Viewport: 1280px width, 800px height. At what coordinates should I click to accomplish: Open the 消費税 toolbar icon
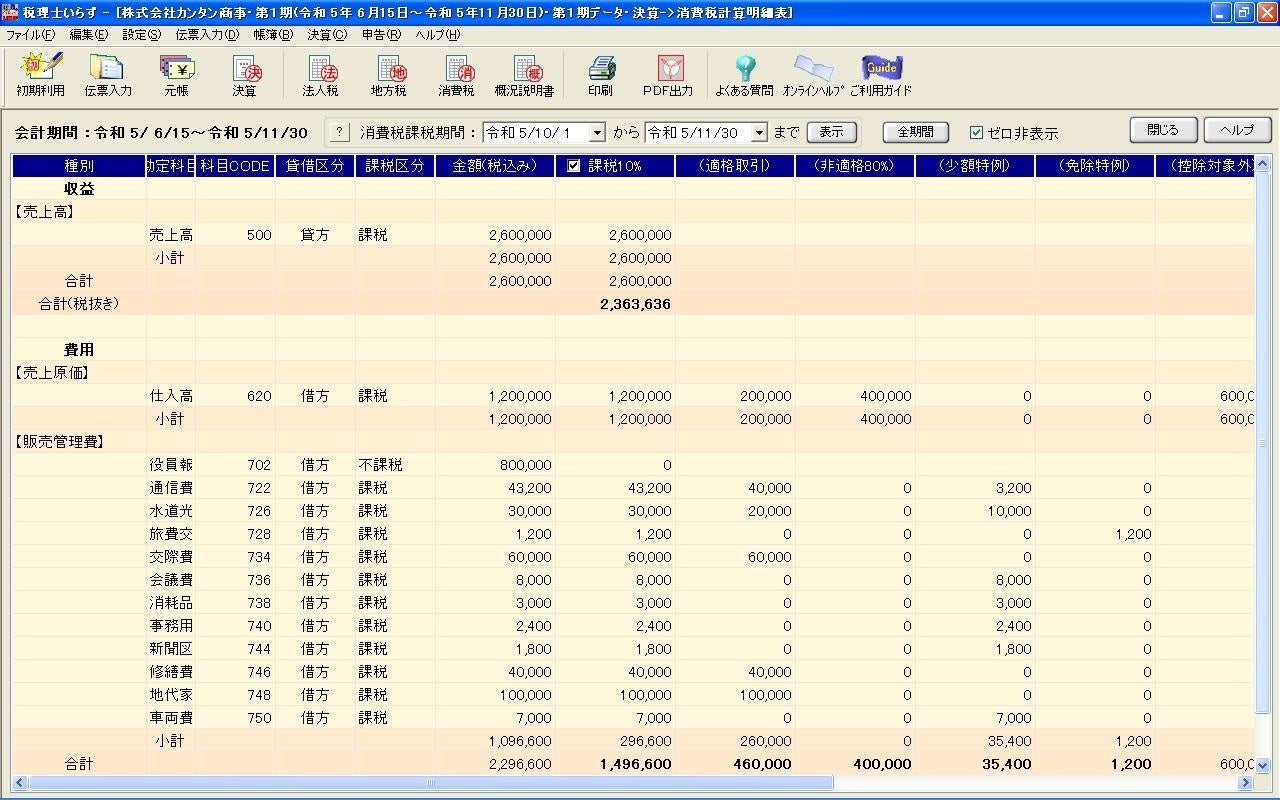point(456,75)
